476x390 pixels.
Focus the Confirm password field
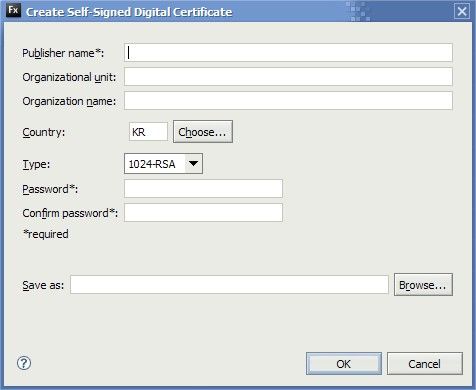203,213
